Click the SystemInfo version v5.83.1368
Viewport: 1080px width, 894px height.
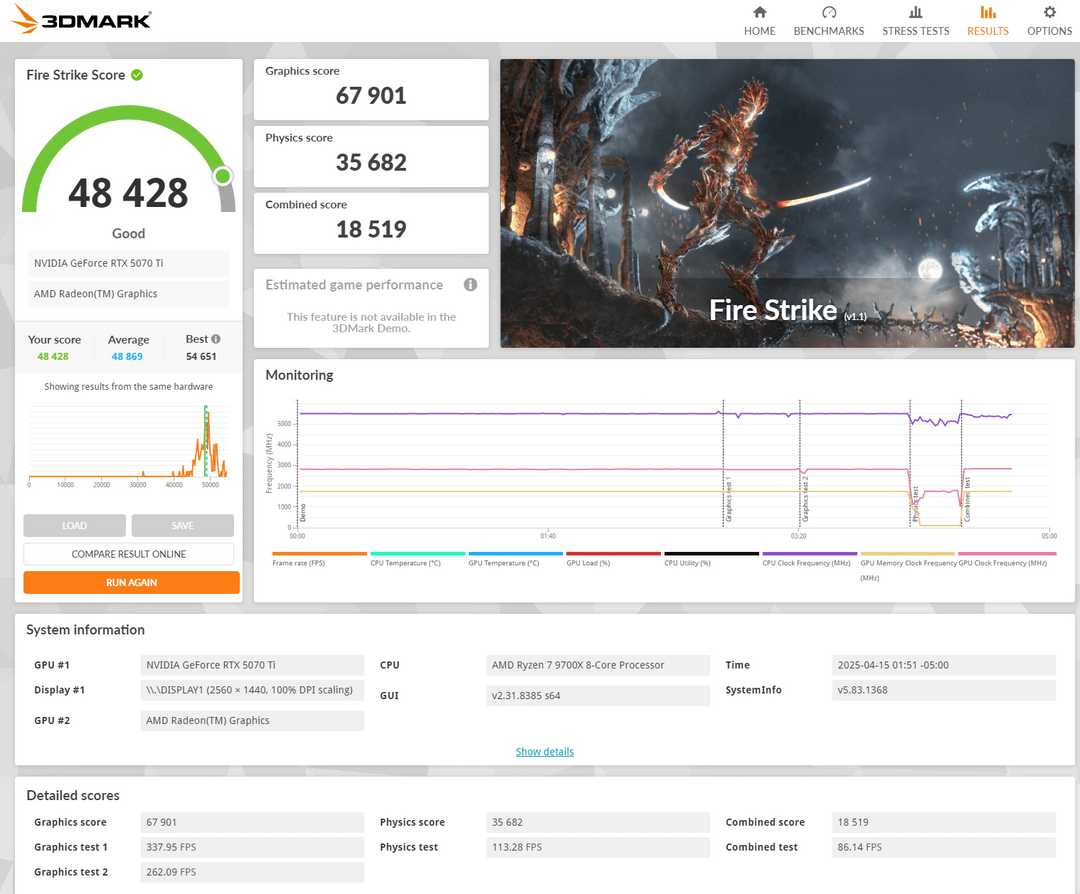pos(944,690)
